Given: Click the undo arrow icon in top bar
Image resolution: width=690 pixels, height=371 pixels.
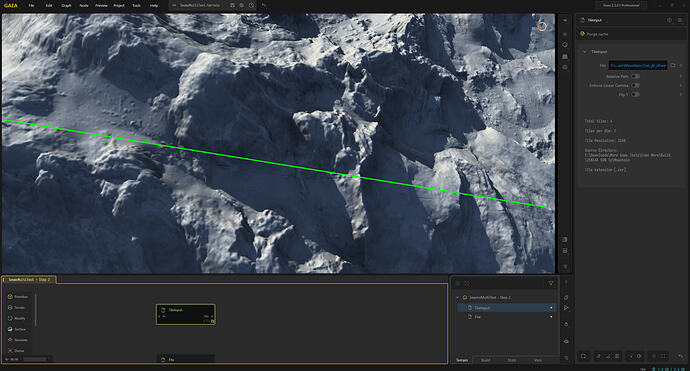Looking at the screenshot, I should tap(264, 5).
